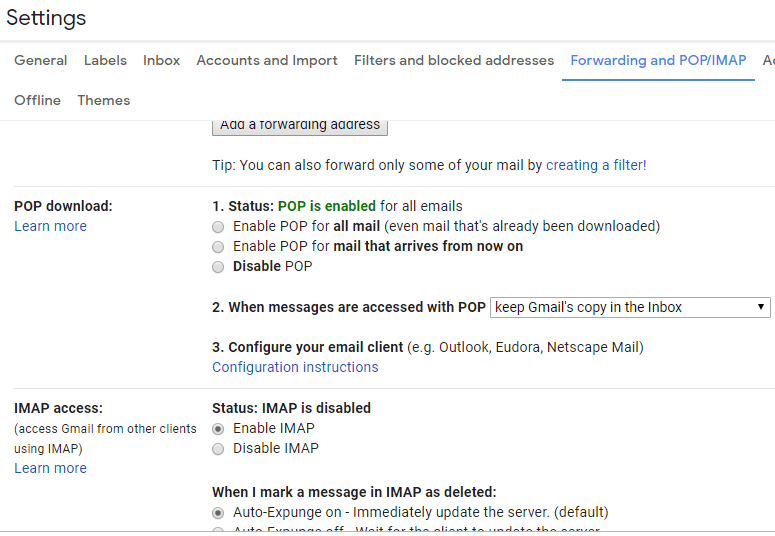This screenshot has height=536, width=775.
Task: Open the Offline settings tab
Action: 37,101
